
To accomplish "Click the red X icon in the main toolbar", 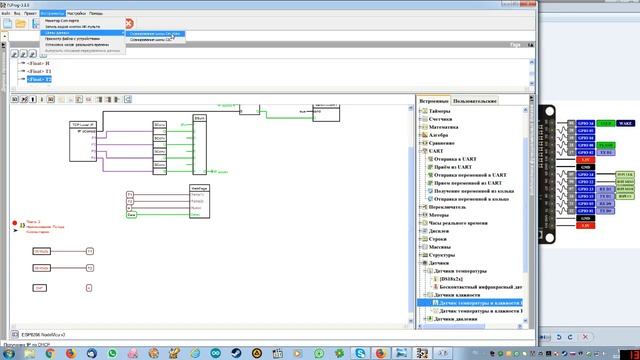I will 129,24.
